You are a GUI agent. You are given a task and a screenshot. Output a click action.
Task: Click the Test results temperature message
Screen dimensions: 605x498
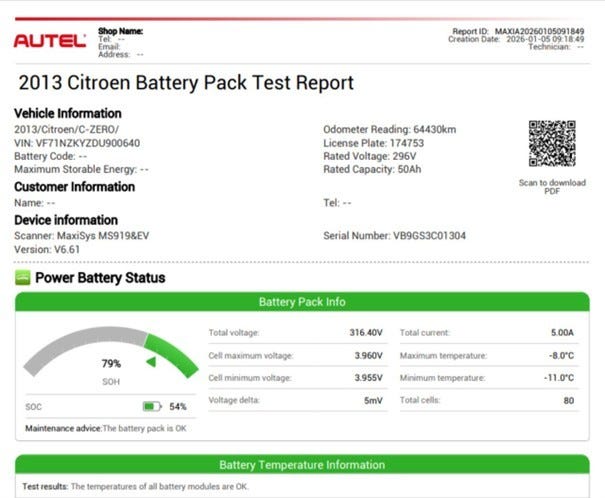pyautogui.click(x=135, y=486)
